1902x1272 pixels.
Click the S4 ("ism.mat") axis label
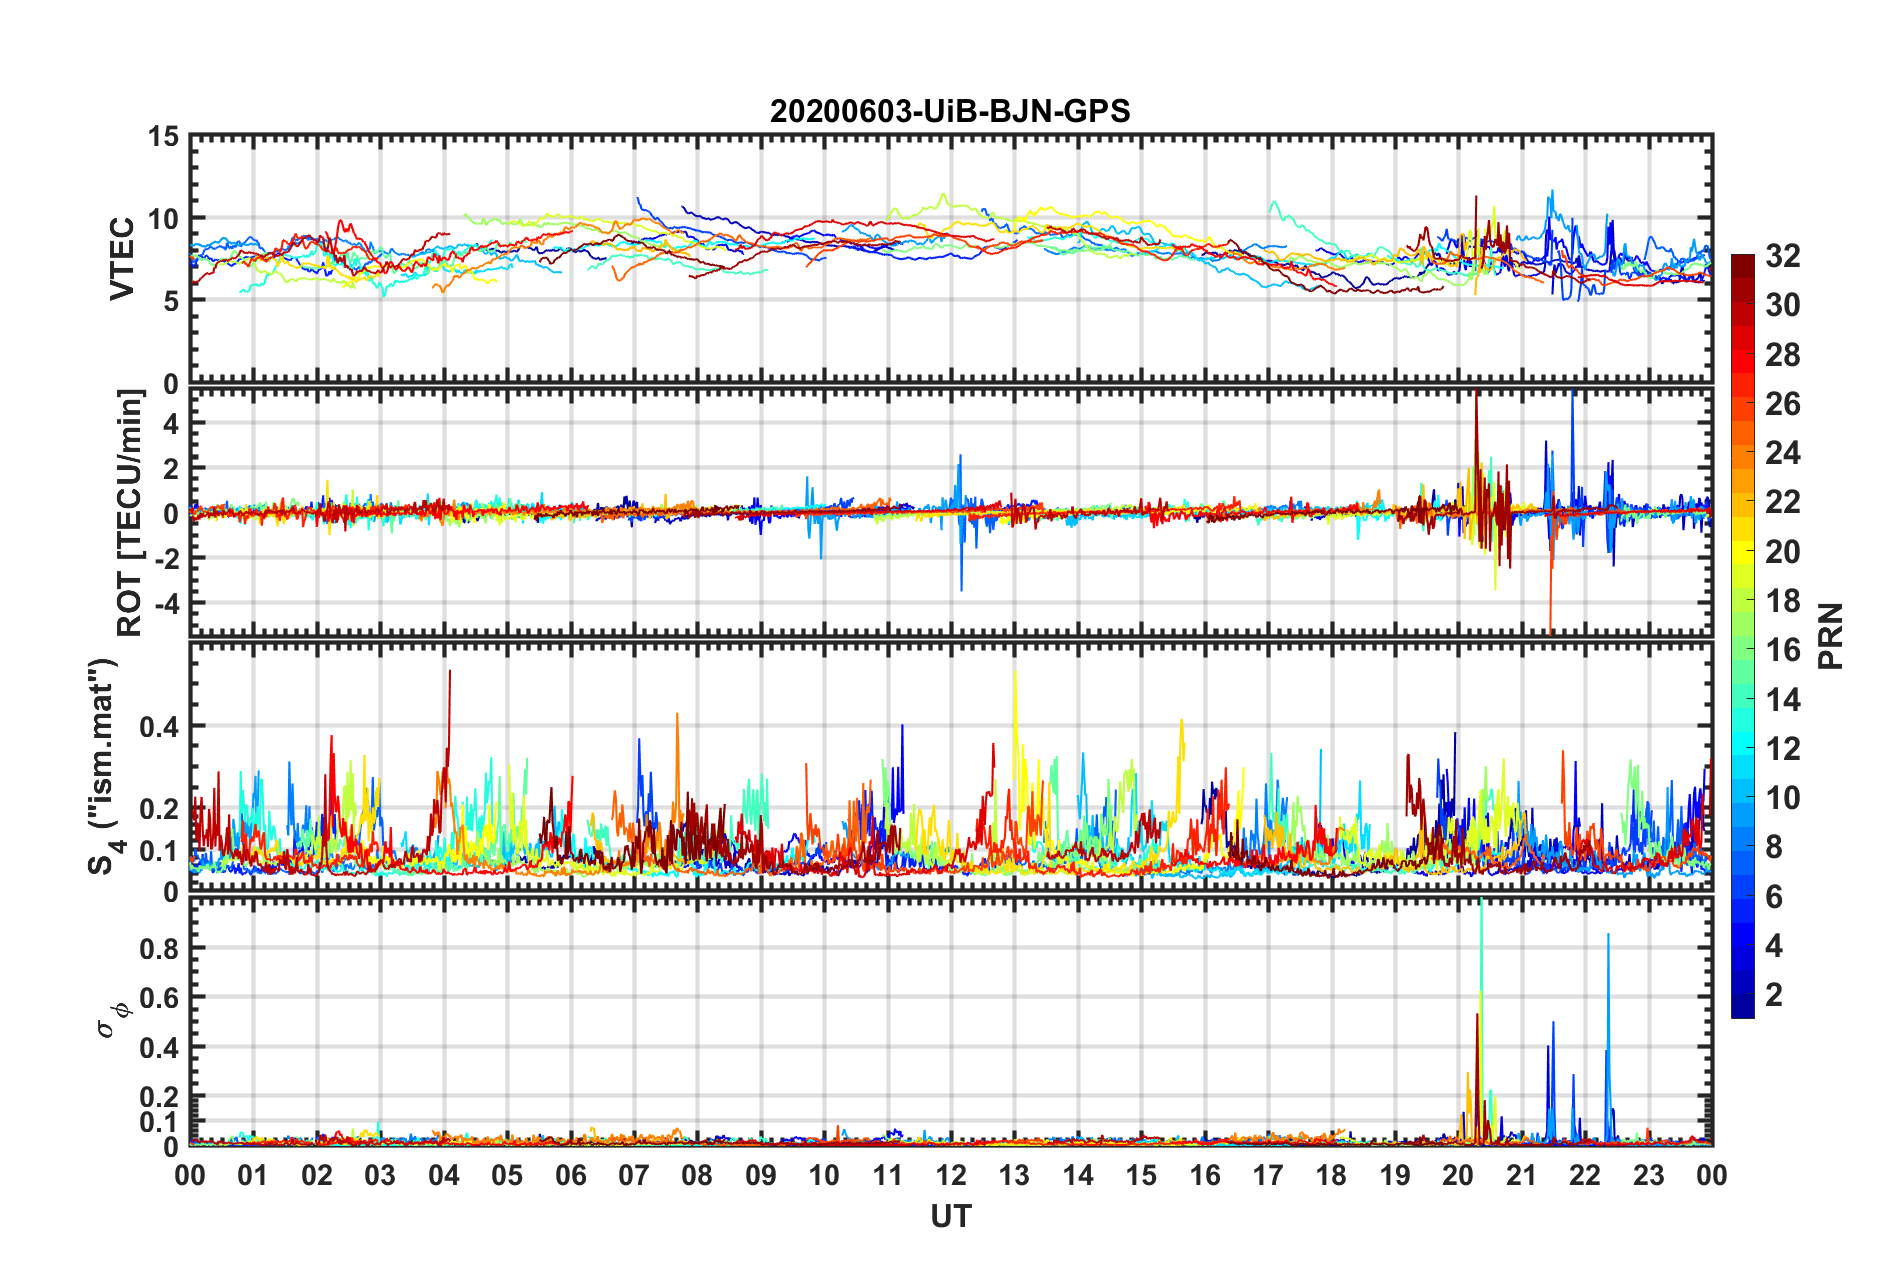pos(106,766)
